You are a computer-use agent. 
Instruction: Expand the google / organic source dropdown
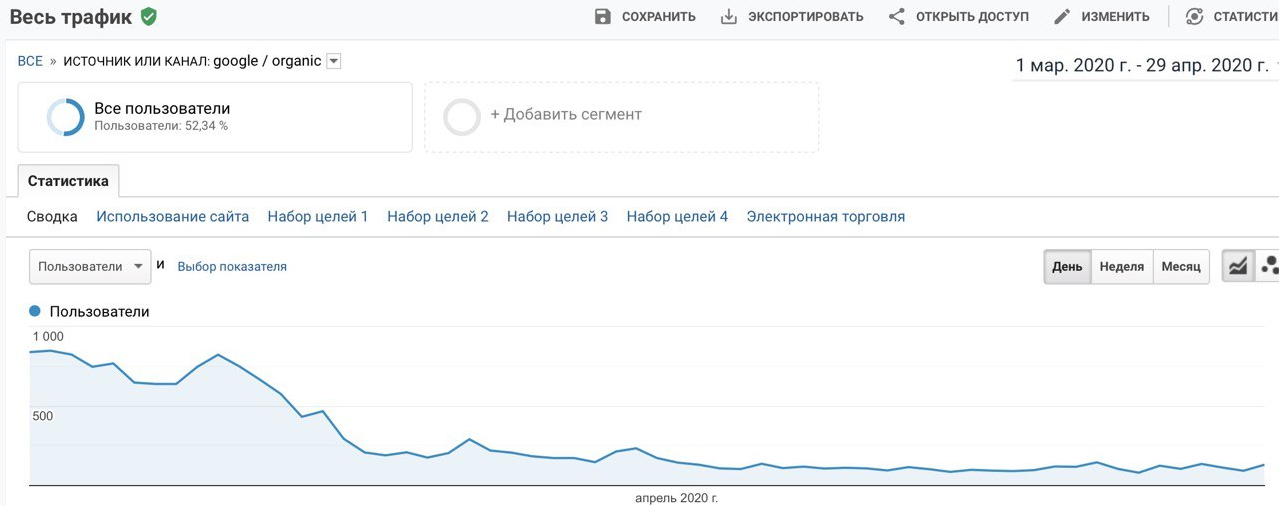[334, 62]
